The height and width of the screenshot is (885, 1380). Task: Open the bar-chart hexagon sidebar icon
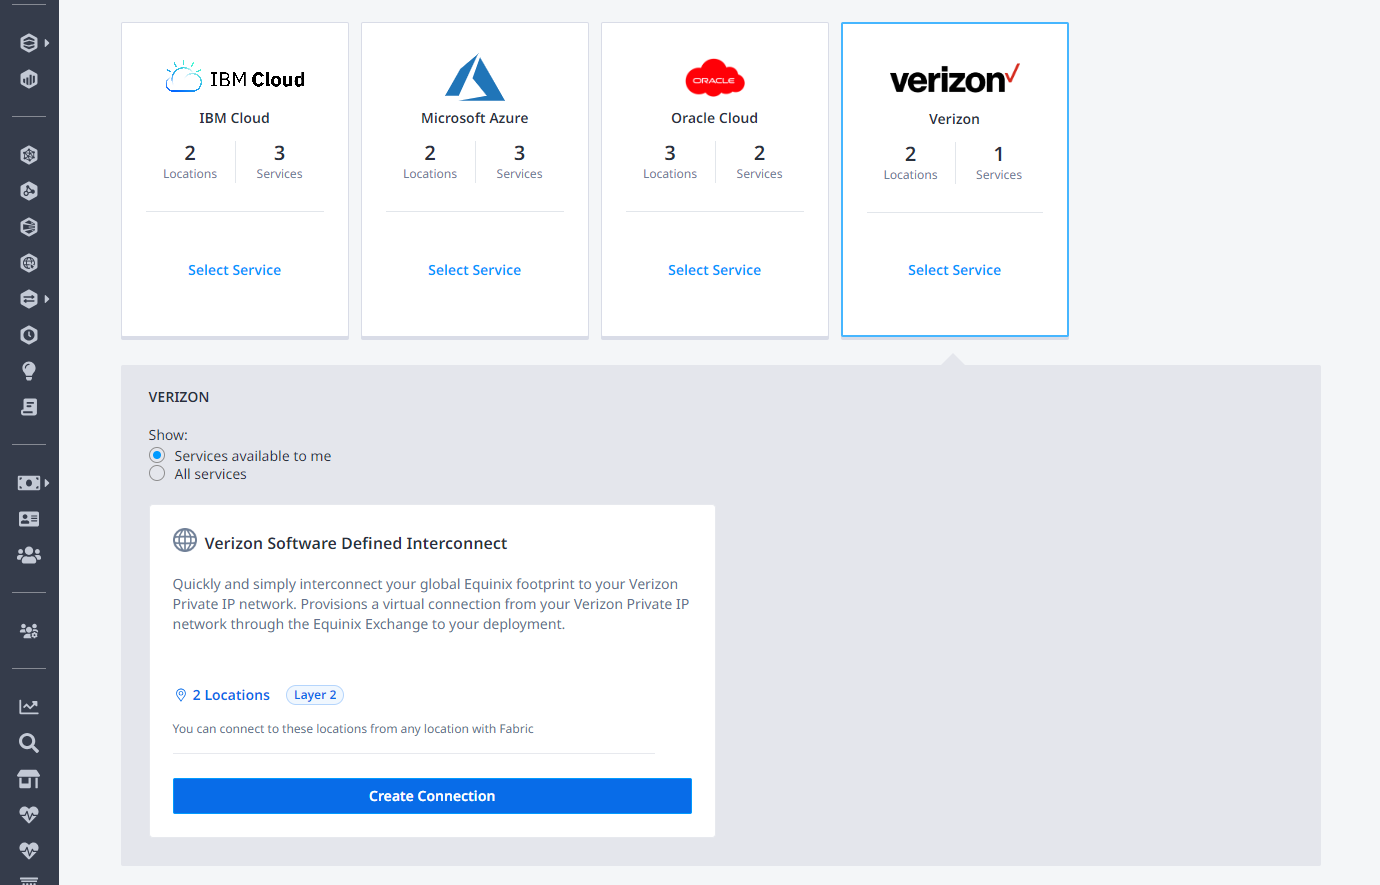29,79
